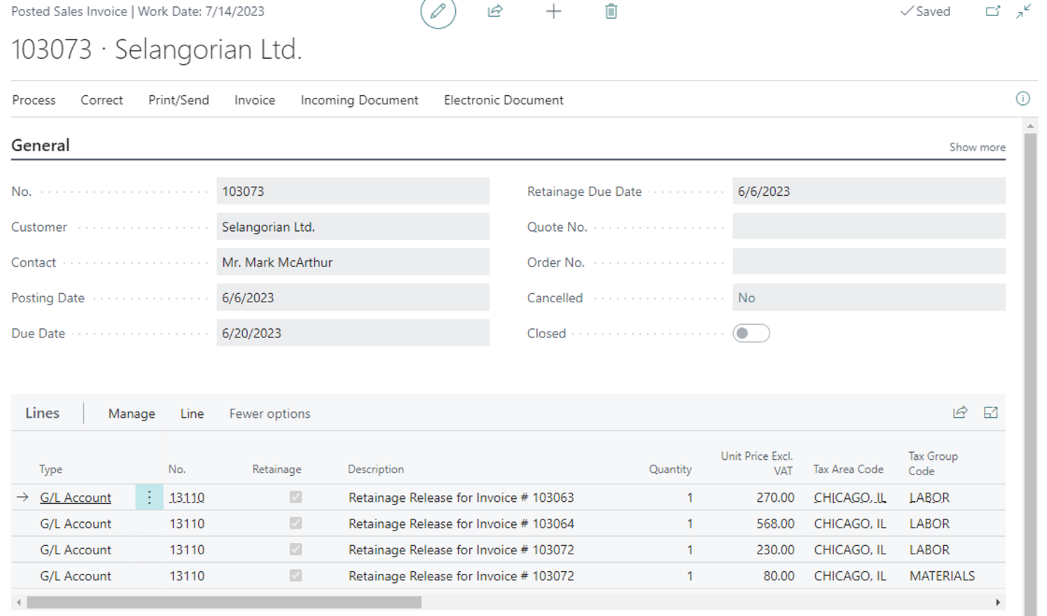Click Retainage checkbox for Invoice 103063 line
This screenshot has width=1047, height=616.
click(x=295, y=497)
